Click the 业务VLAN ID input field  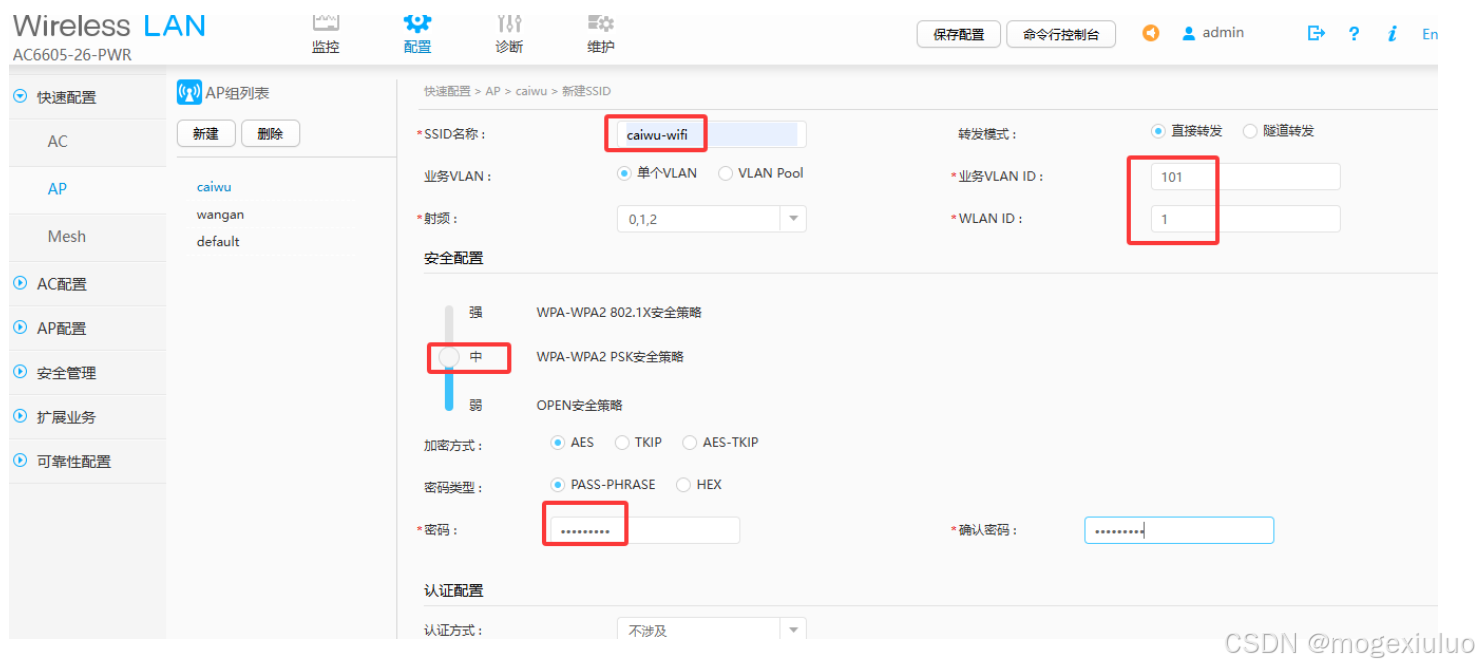tap(1245, 177)
